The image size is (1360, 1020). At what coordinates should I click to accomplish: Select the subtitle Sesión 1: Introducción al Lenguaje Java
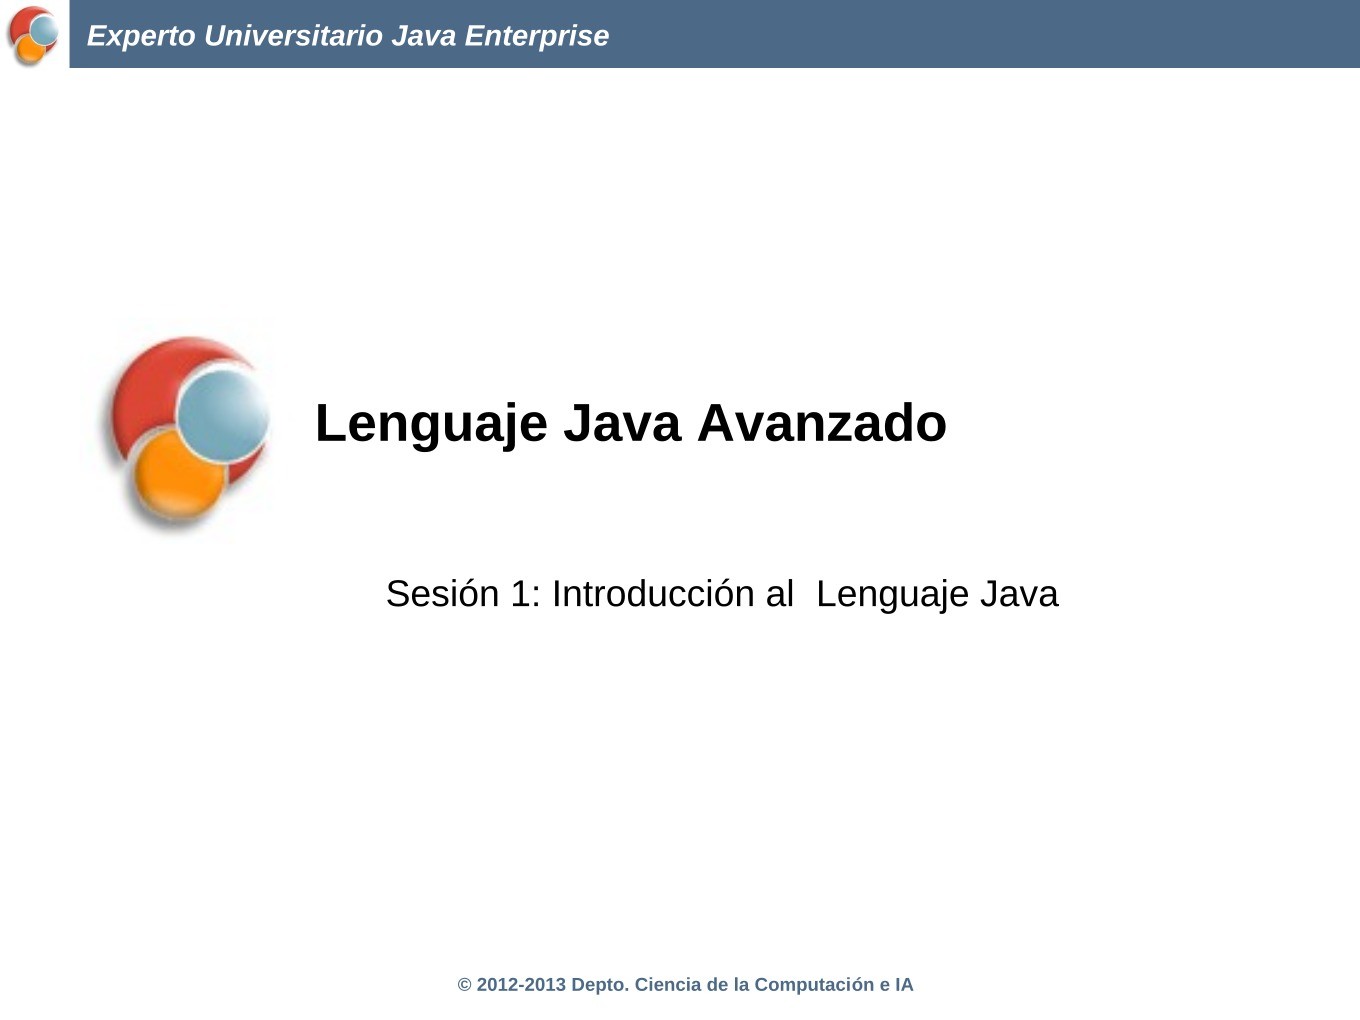coord(722,593)
